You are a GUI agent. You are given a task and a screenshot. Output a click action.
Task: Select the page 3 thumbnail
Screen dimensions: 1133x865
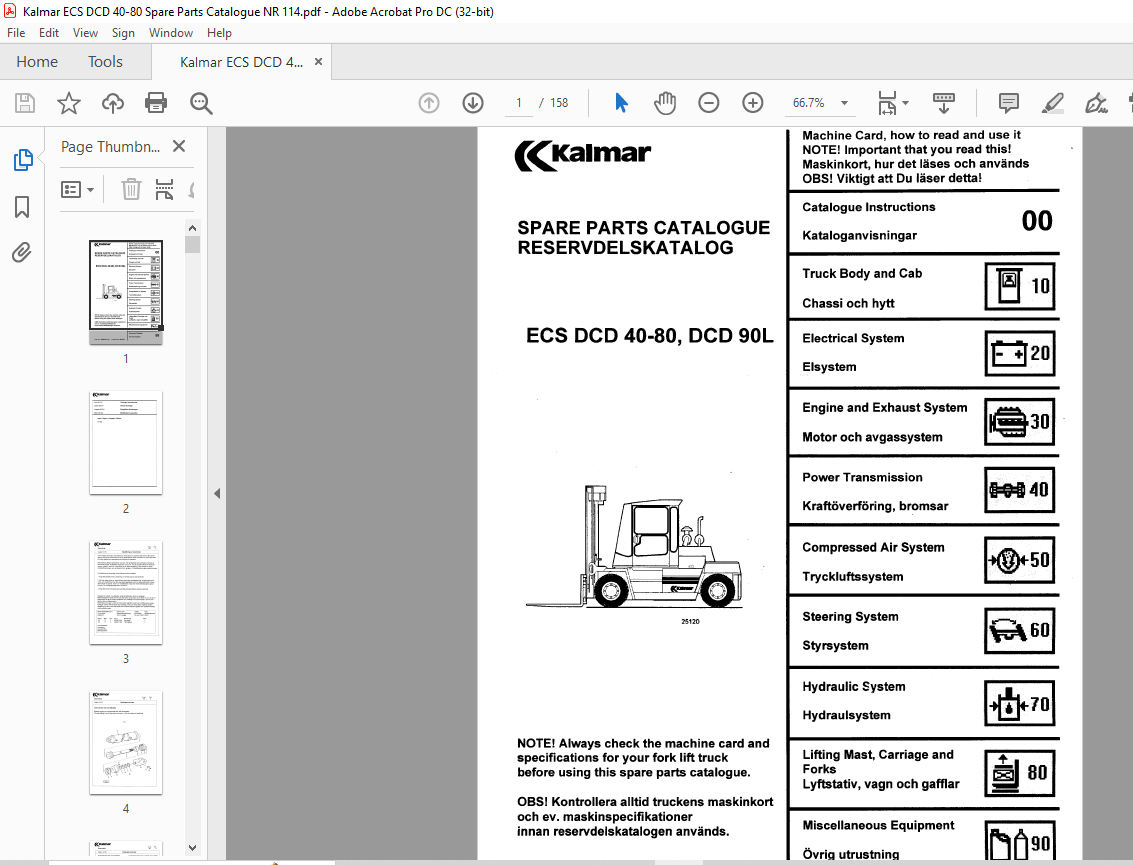pyautogui.click(x=126, y=593)
